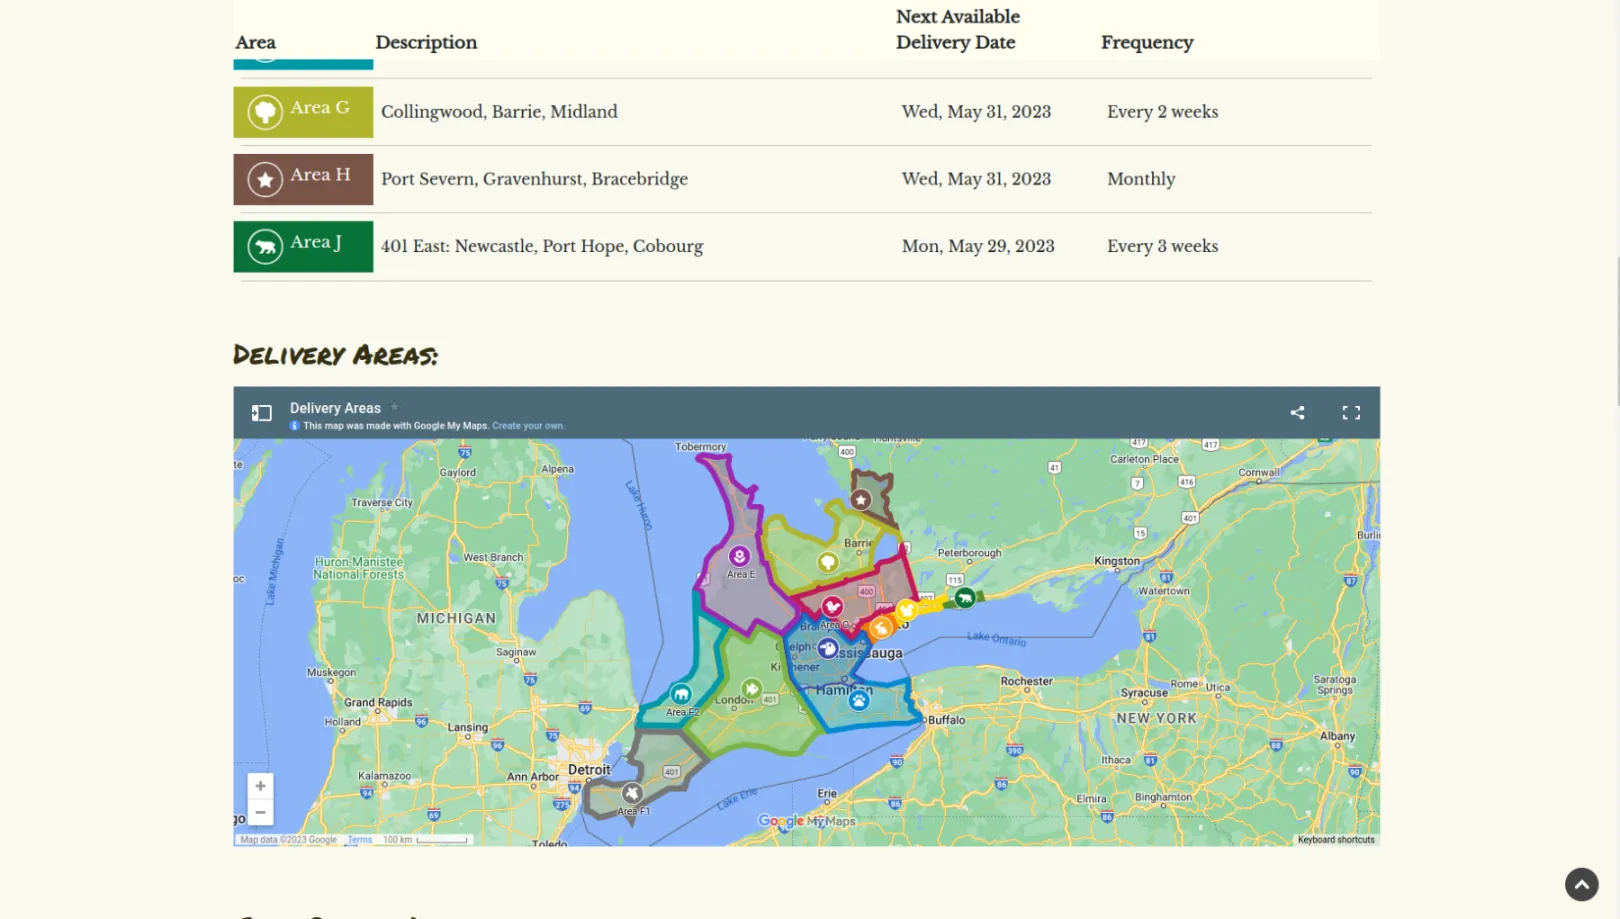The image size is (1620, 919).
Task: Open Keyboard shortcuts on the map
Action: 1336,840
